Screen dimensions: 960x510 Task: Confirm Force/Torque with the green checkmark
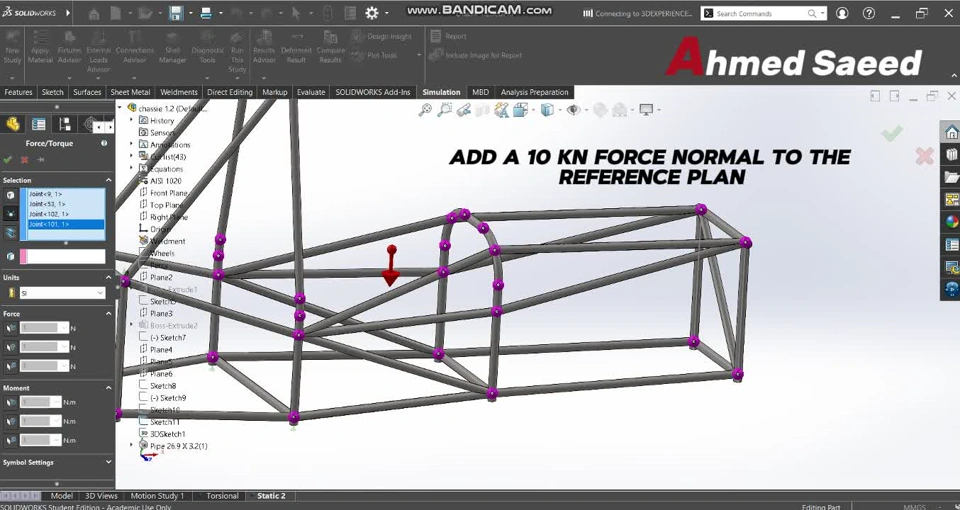coord(7,160)
